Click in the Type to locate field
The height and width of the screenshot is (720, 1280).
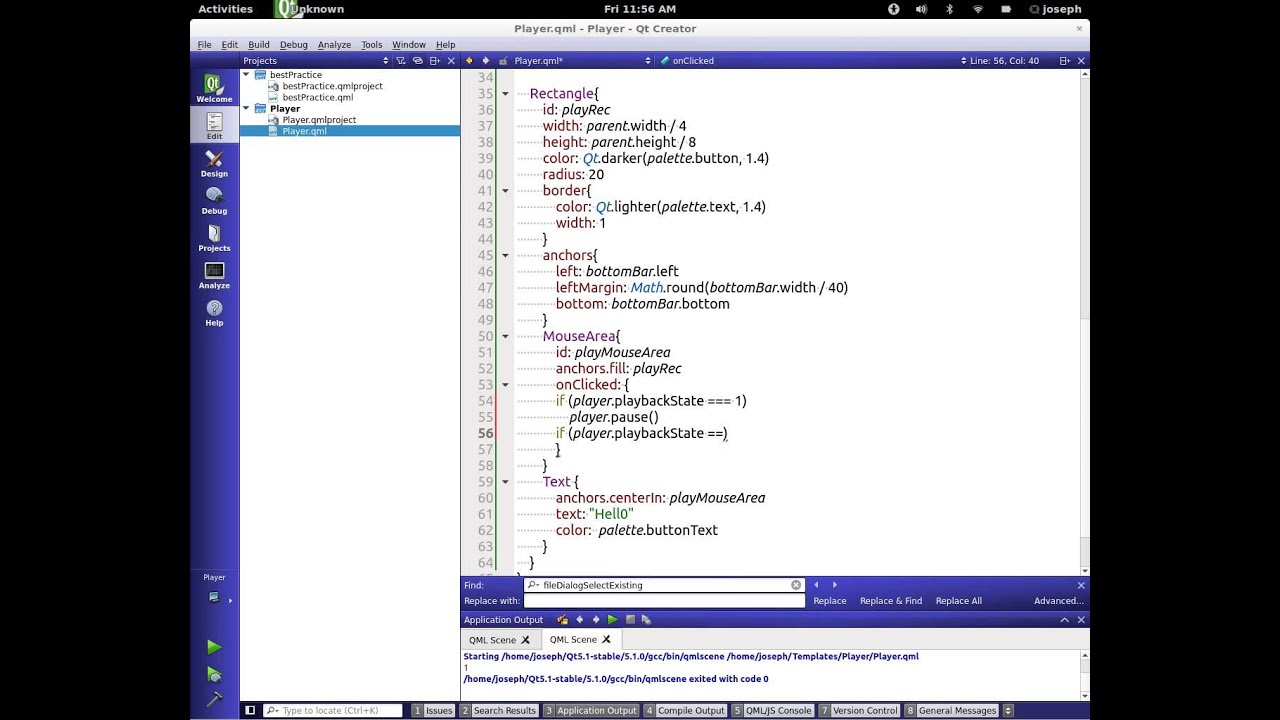333,711
